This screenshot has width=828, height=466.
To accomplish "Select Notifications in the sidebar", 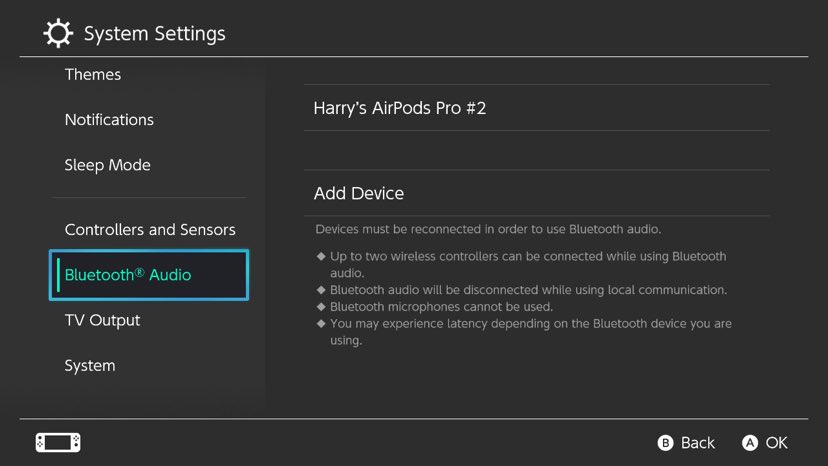I will 109,120.
